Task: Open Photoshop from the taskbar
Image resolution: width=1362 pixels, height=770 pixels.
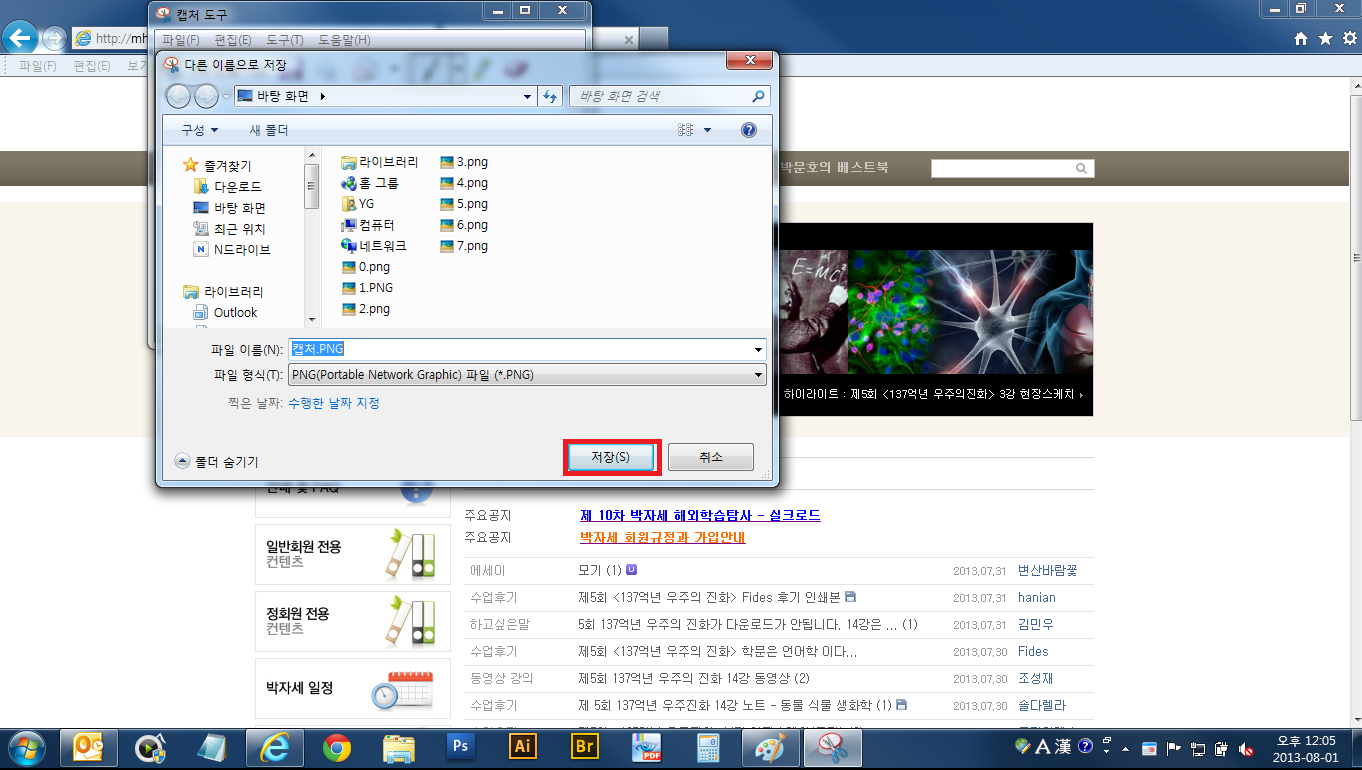Action: pyautogui.click(x=461, y=747)
